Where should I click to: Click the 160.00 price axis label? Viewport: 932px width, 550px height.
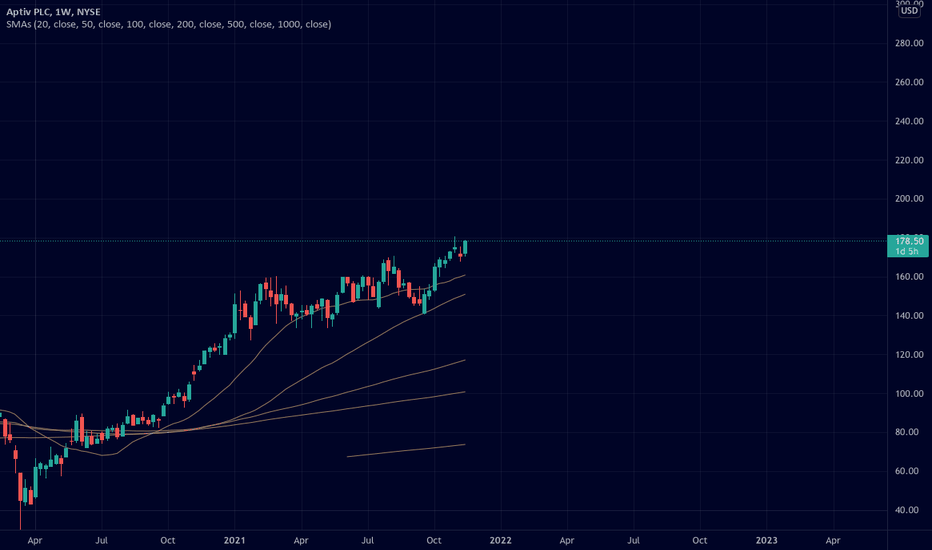(909, 276)
